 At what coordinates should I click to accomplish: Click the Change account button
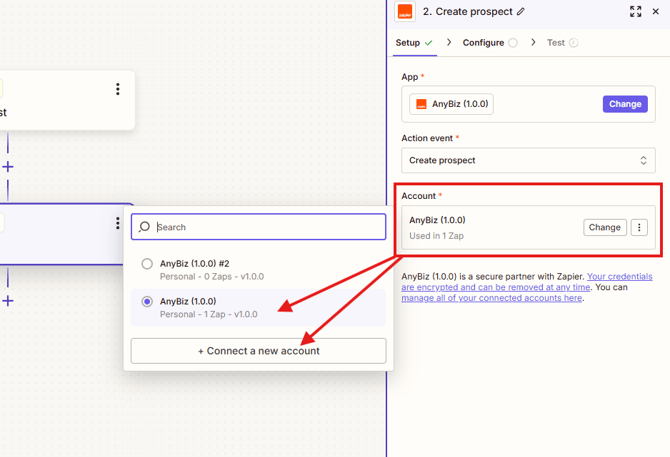click(605, 227)
